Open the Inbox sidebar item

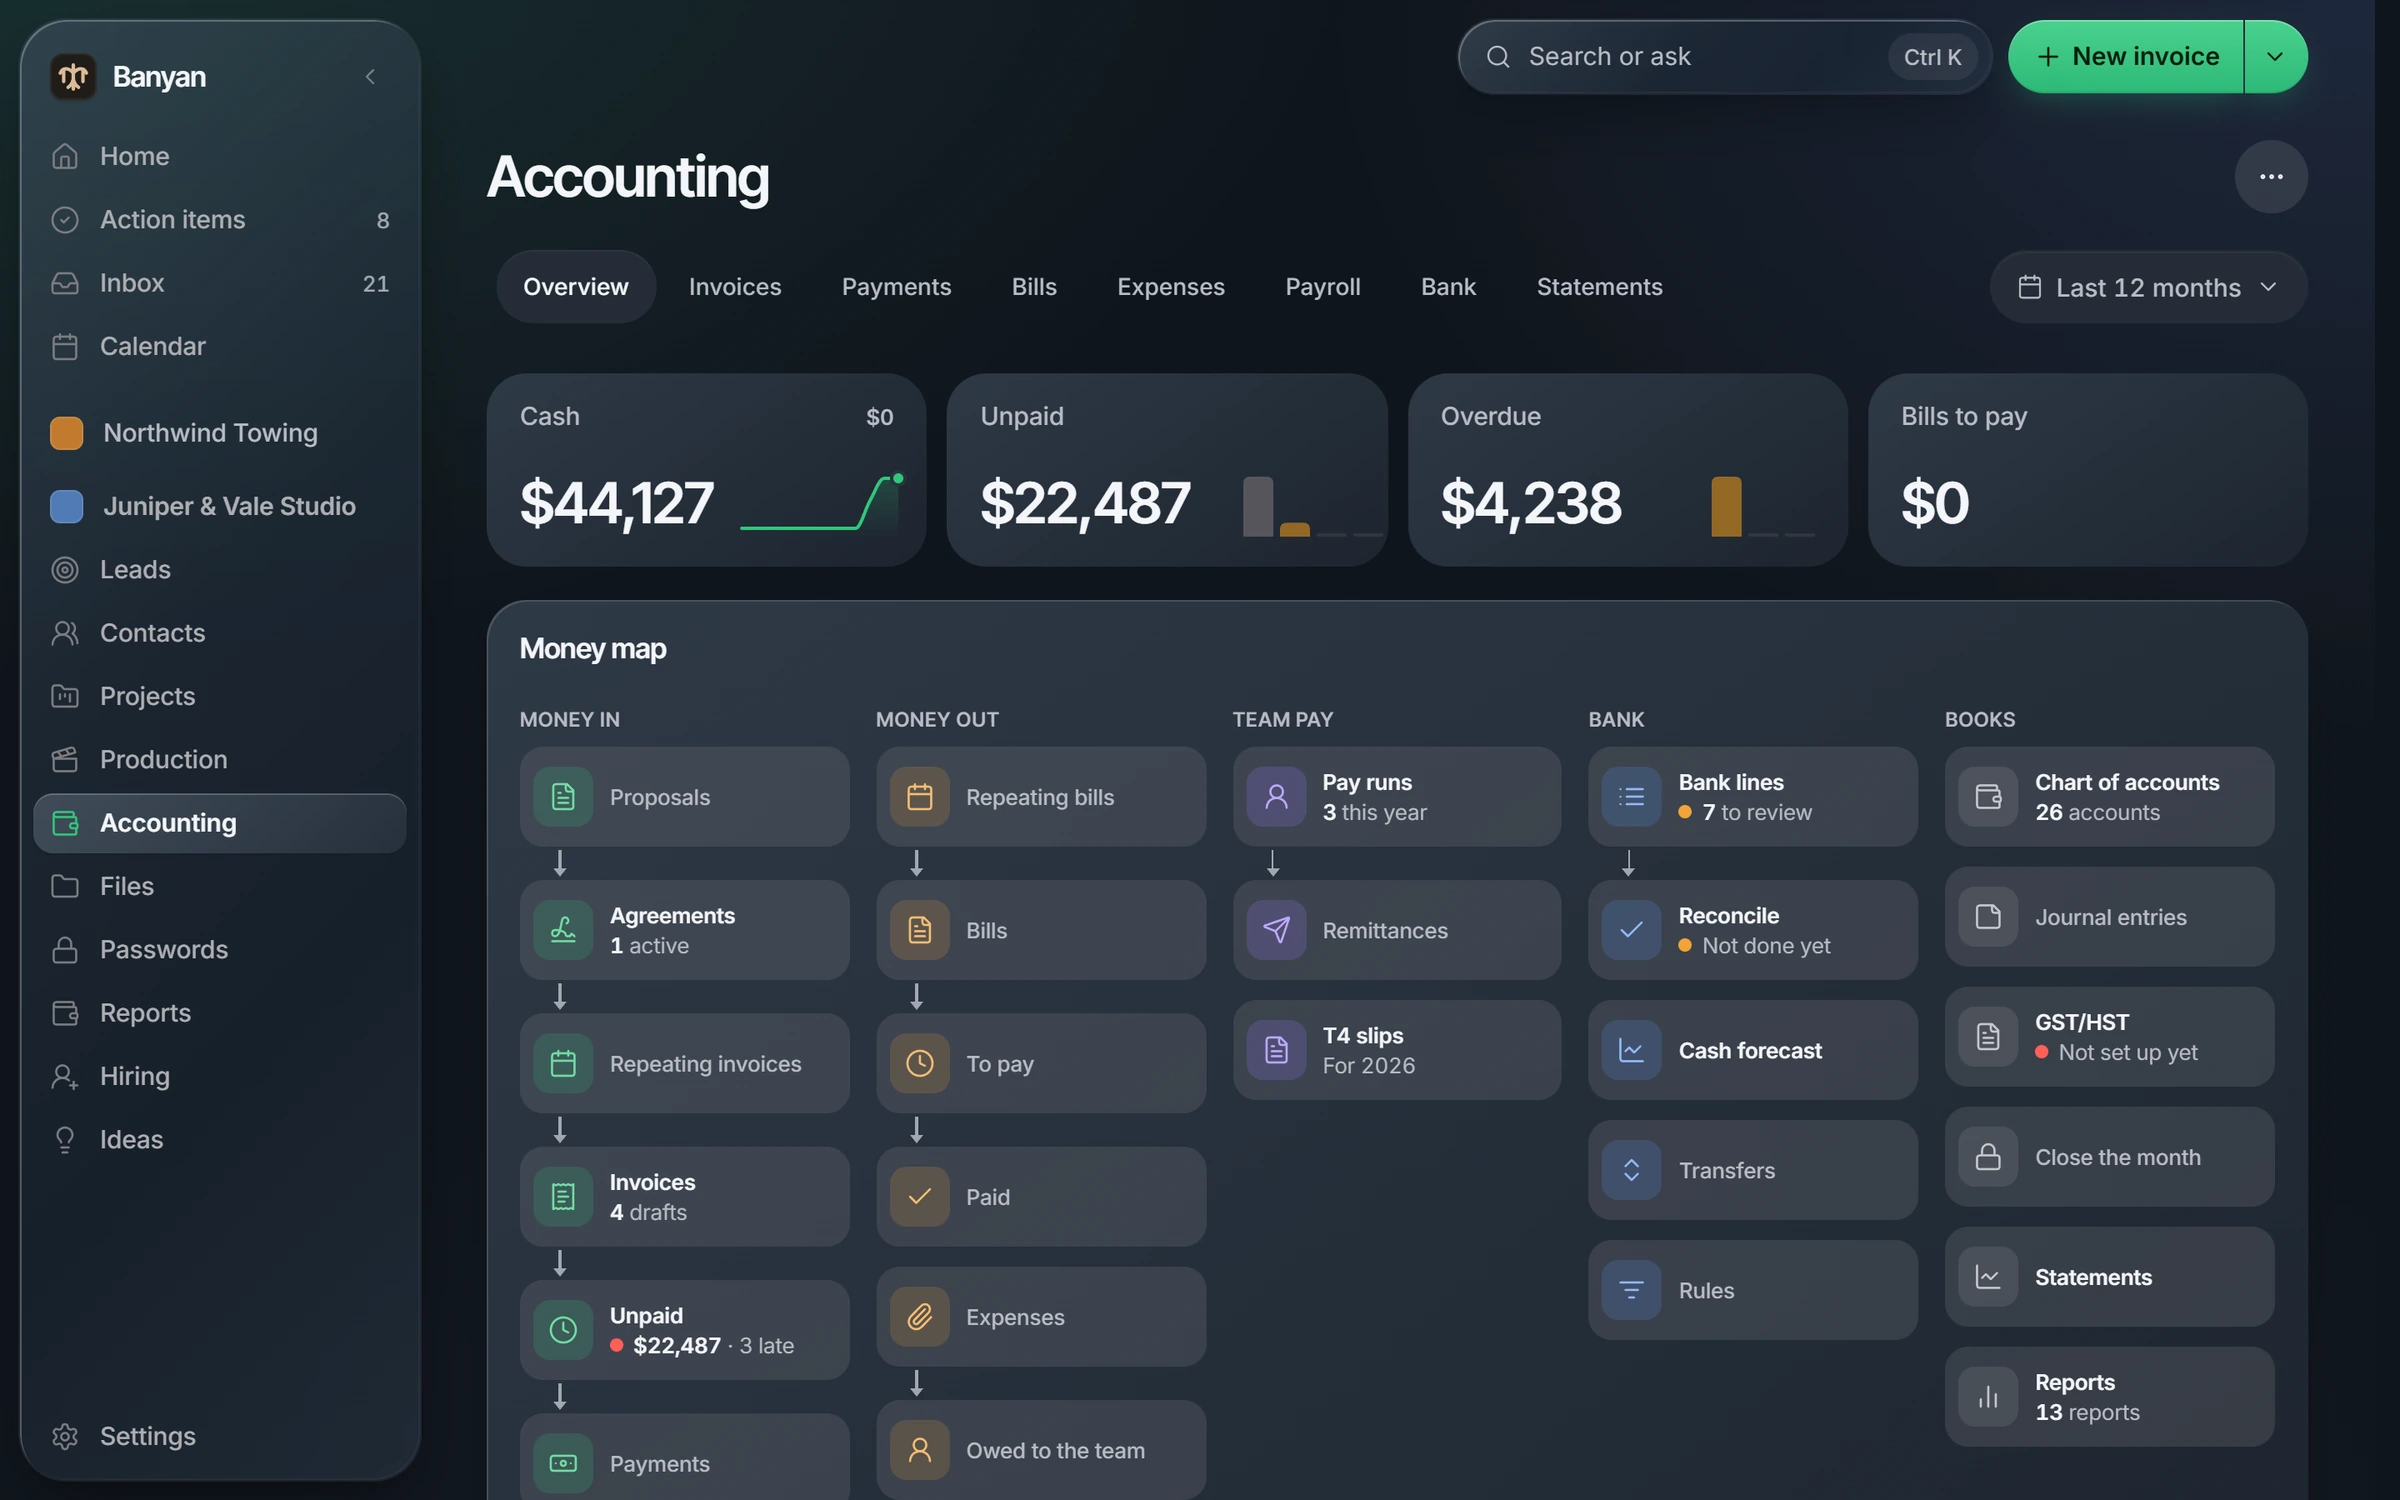click(x=220, y=283)
